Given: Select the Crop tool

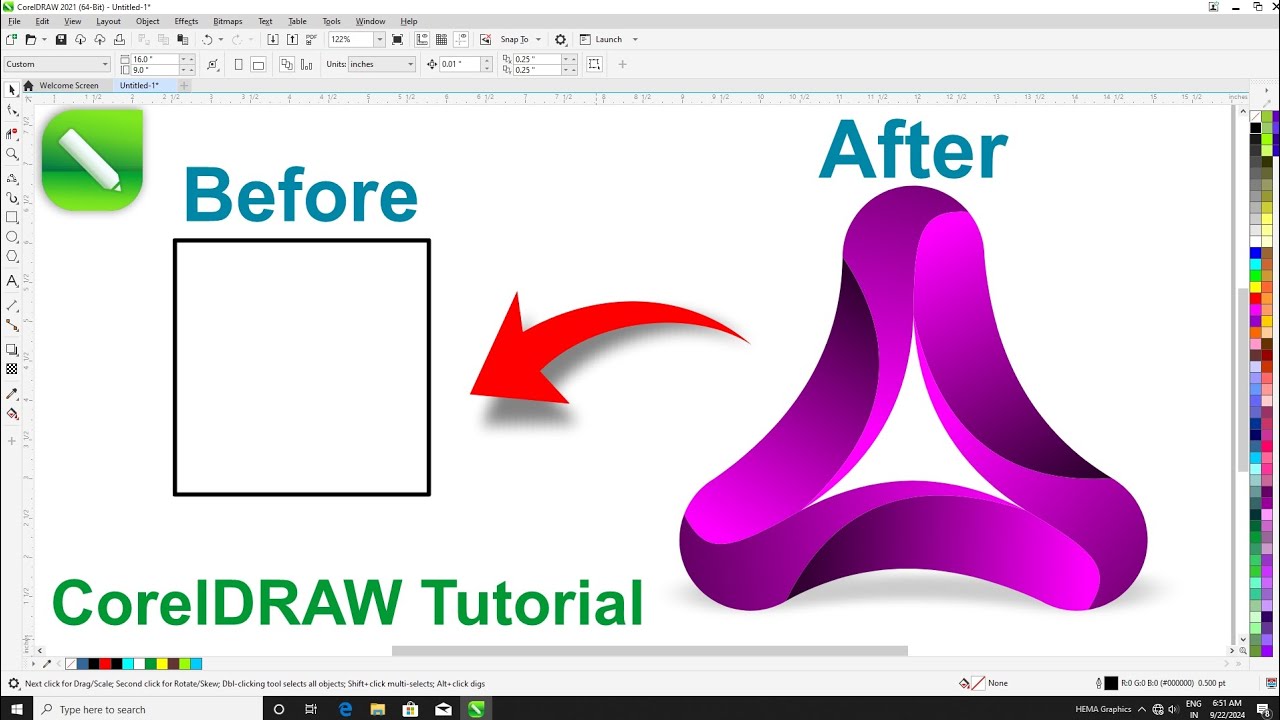Looking at the screenshot, I should coord(12,133).
